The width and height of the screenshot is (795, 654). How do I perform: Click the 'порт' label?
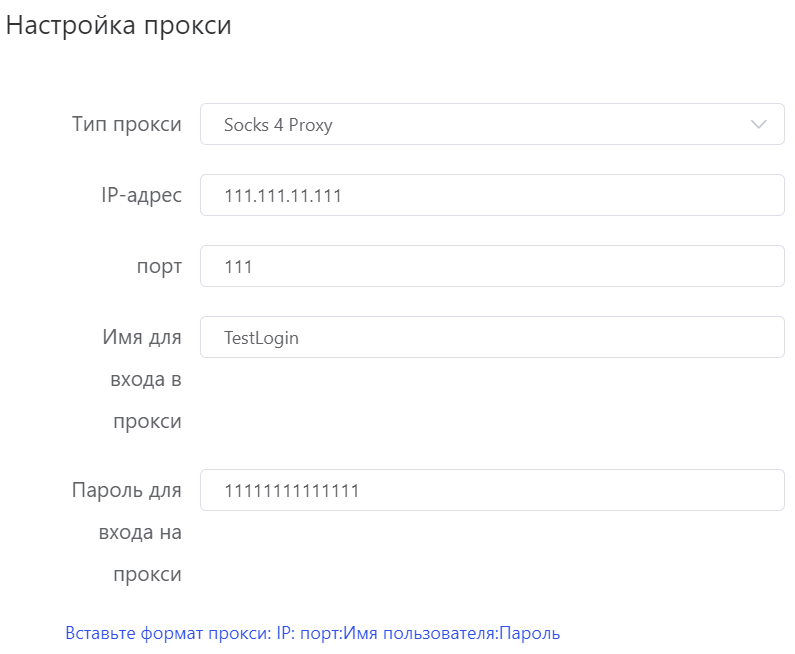159,267
